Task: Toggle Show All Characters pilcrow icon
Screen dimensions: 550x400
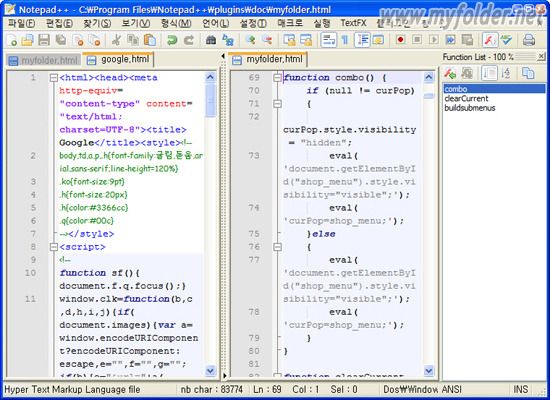Action: point(345,40)
